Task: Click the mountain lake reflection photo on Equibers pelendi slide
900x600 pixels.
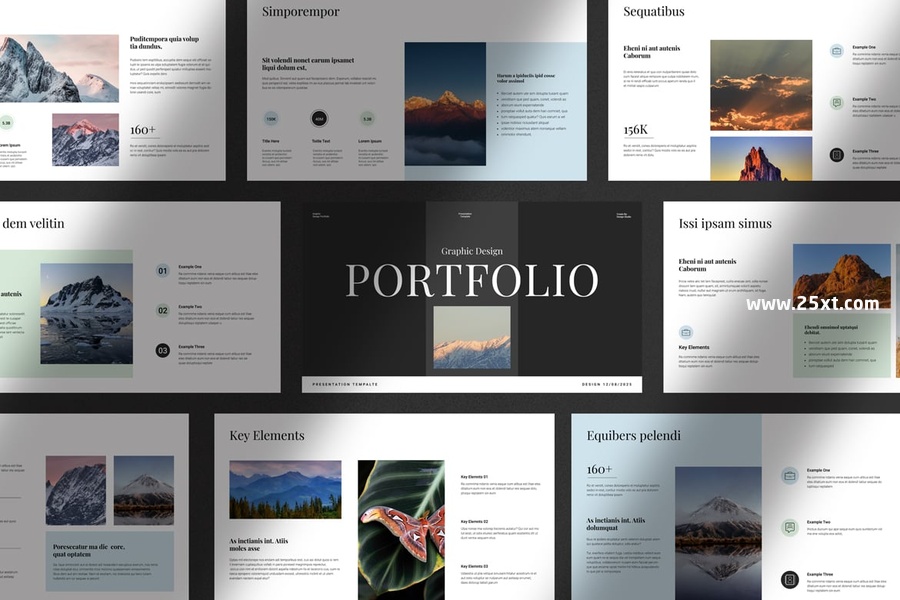Action: 718,533
